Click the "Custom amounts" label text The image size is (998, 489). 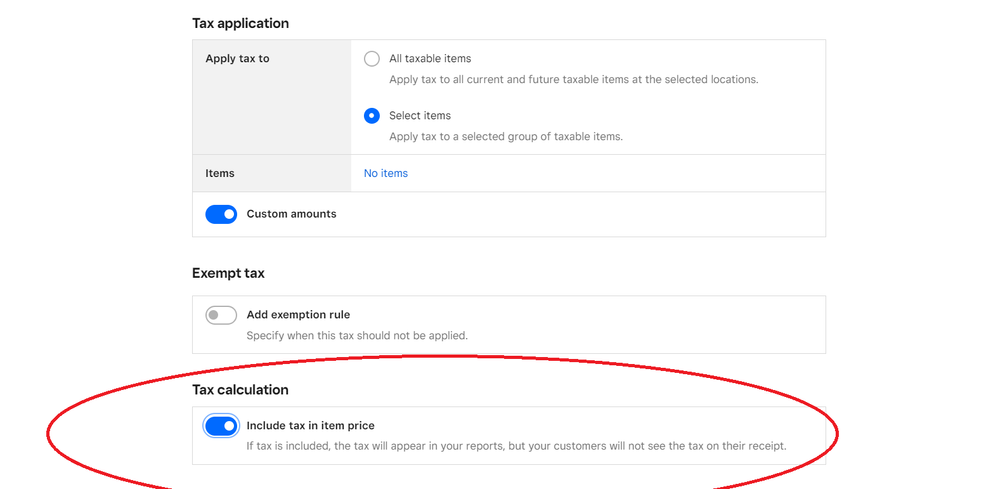tap(291, 214)
